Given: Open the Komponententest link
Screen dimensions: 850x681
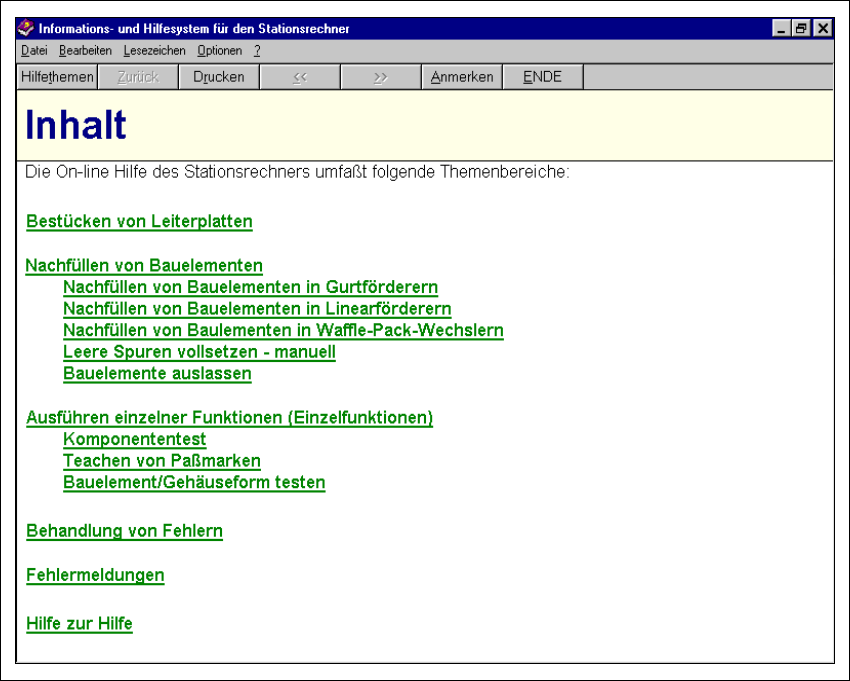Looking at the screenshot, I should [134, 439].
